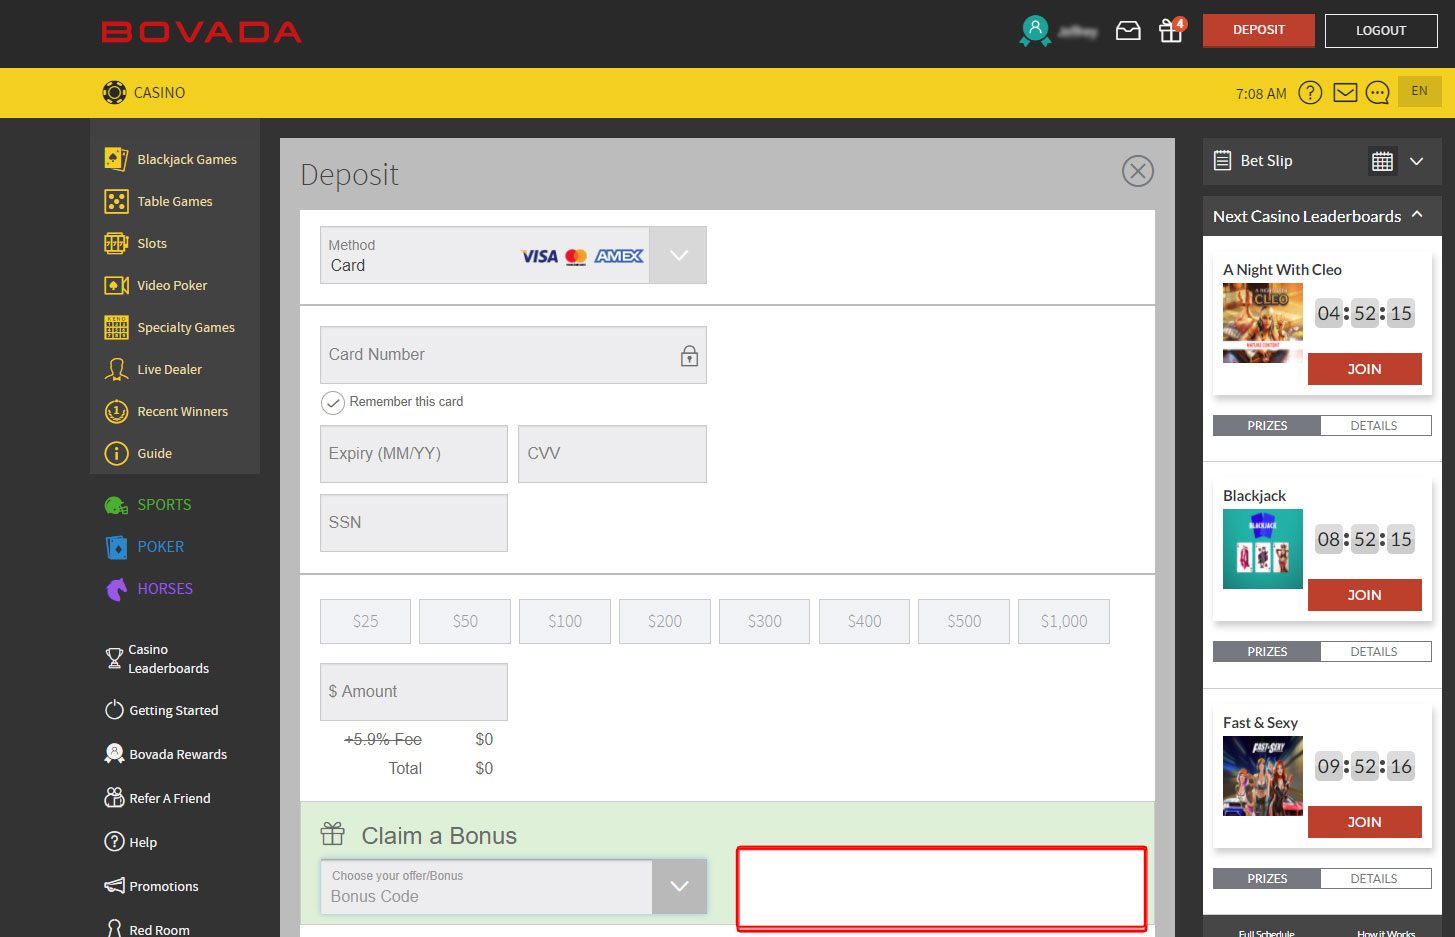
Task: Open the Help link in sidebar
Action: [143, 842]
